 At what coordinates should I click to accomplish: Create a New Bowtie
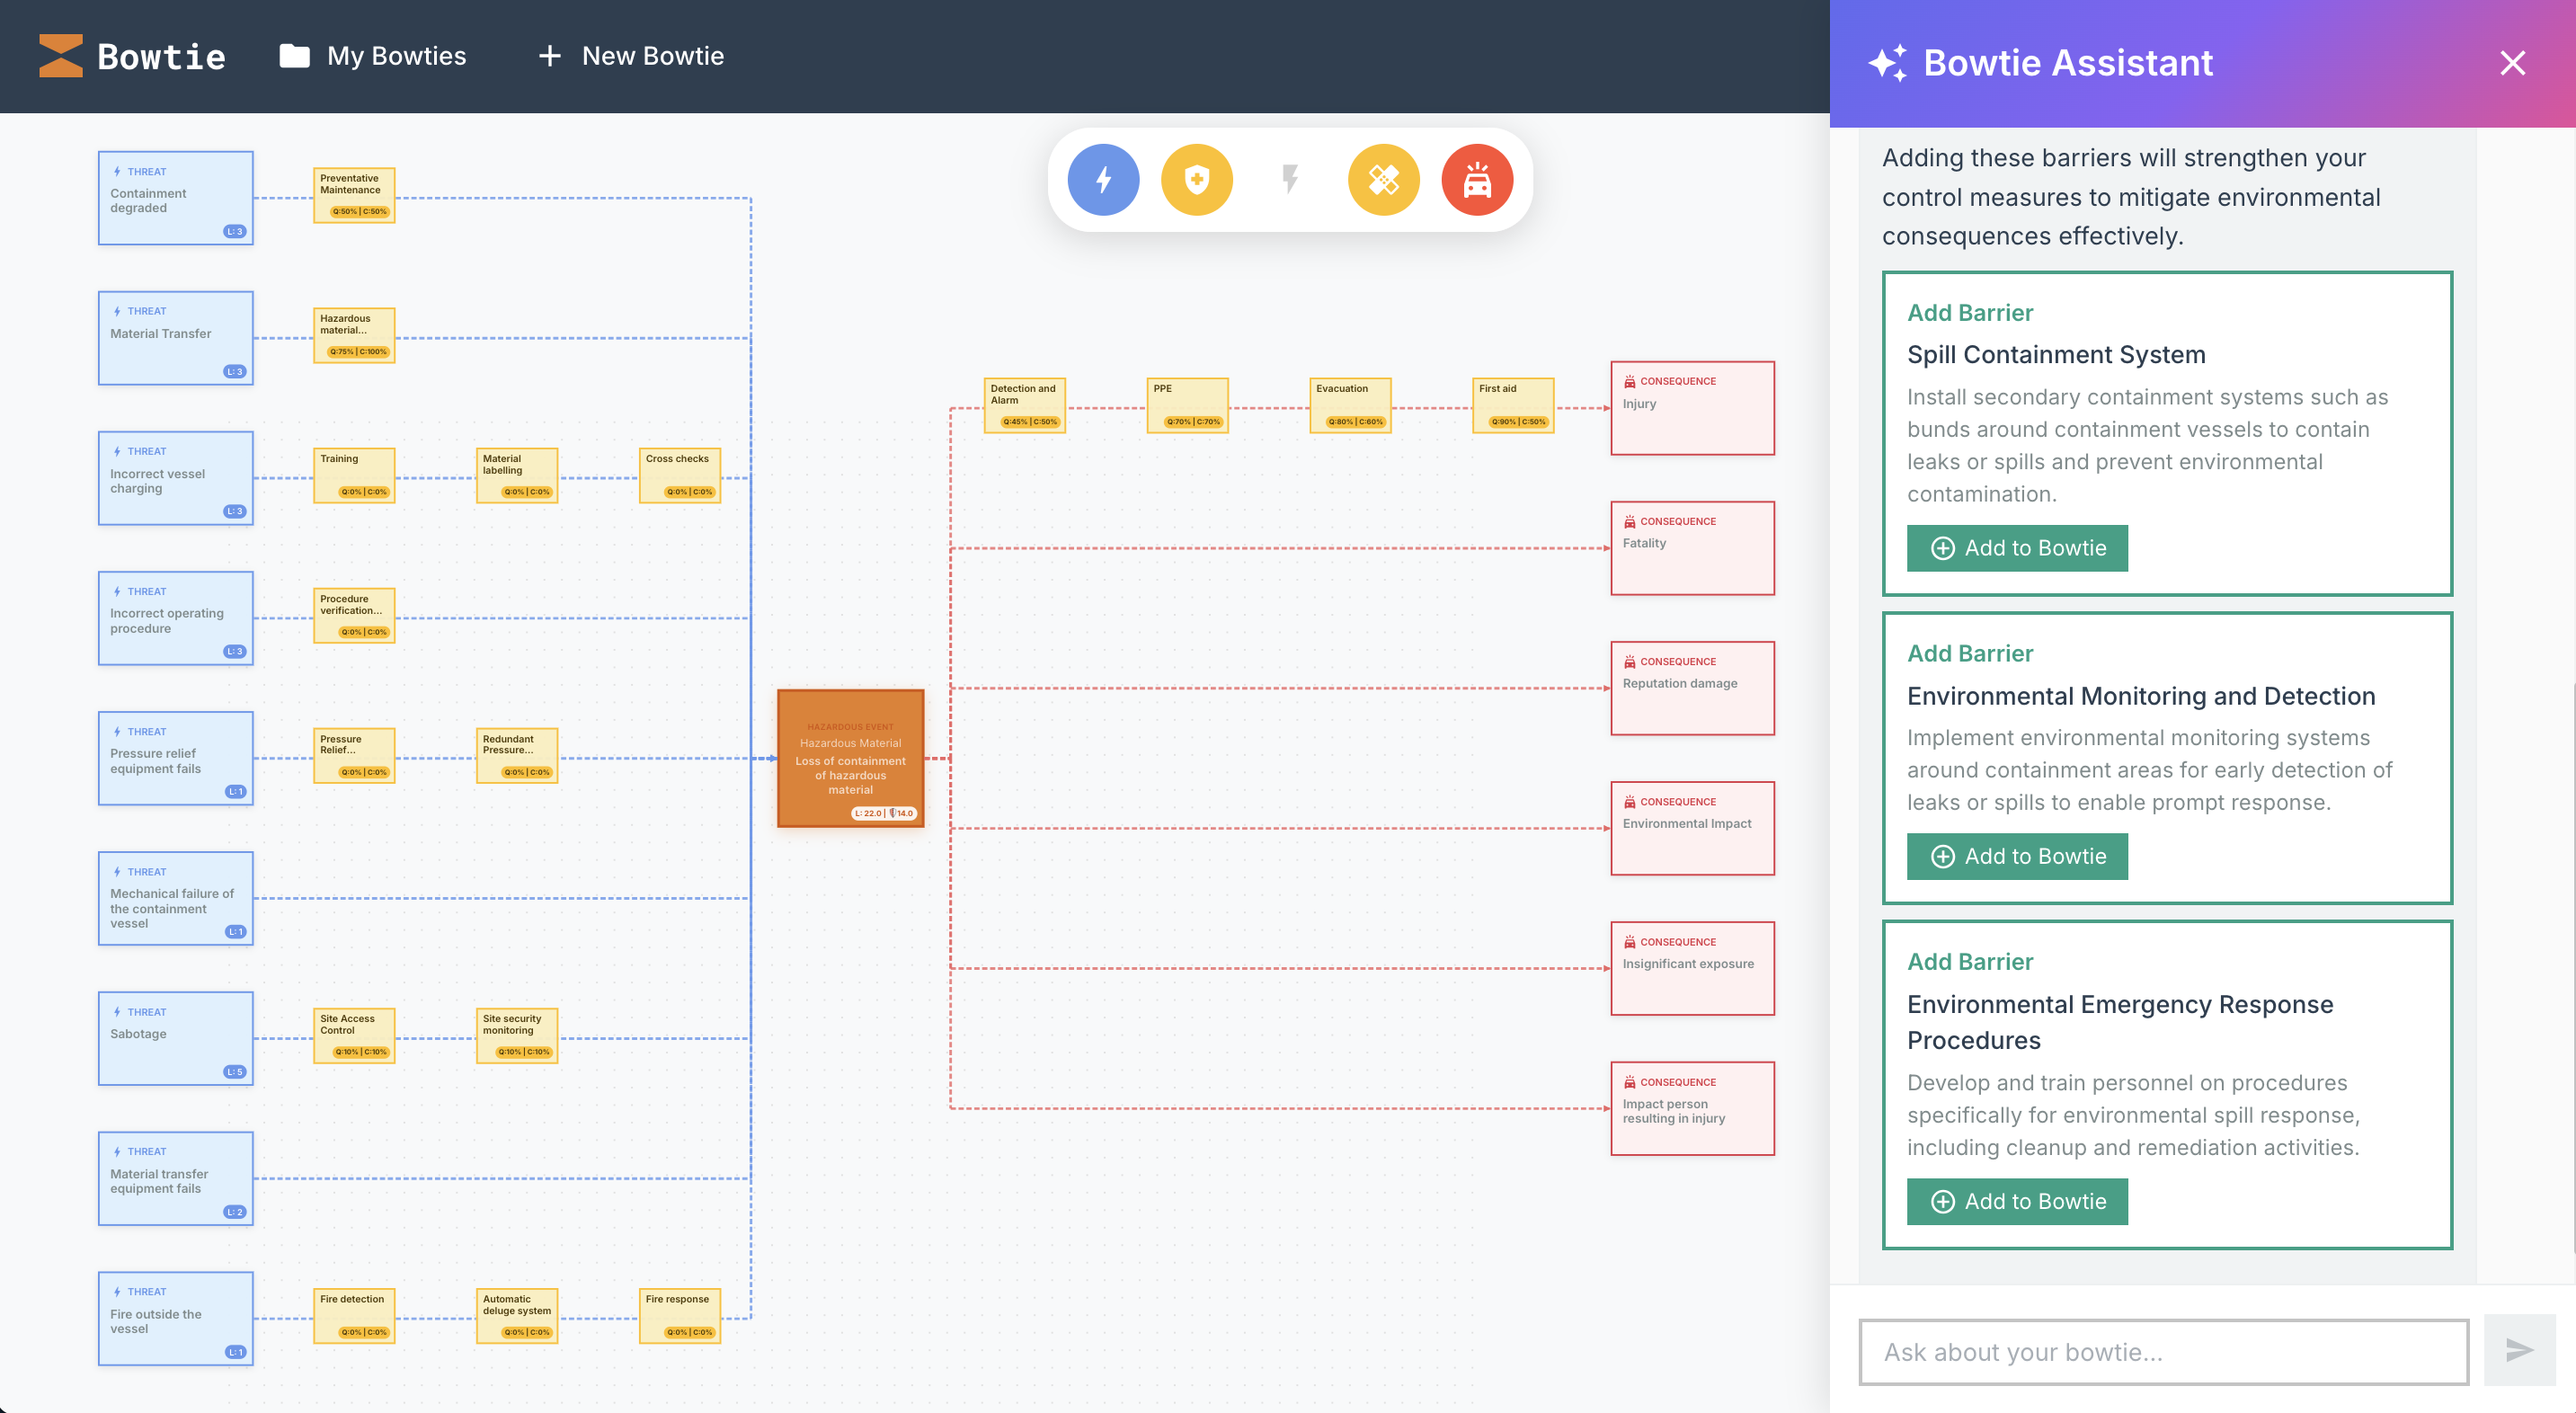point(630,56)
